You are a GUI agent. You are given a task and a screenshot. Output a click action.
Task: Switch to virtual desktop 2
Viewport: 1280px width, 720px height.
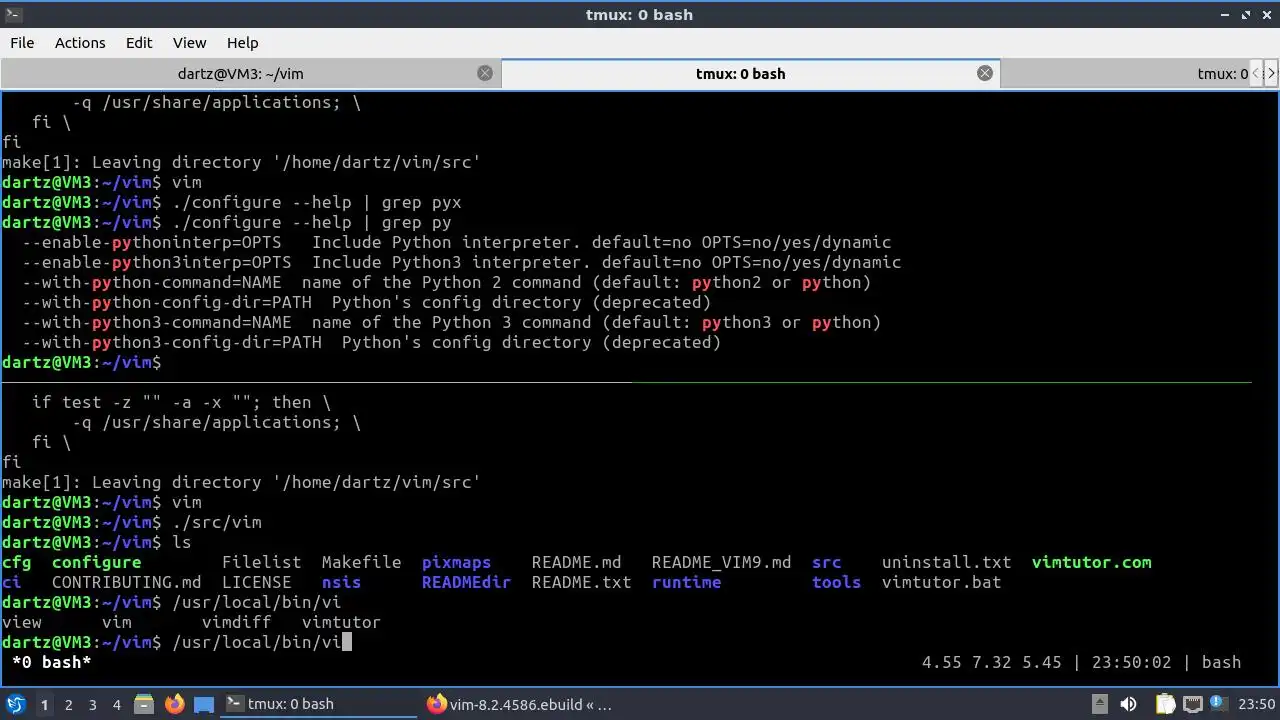click(68, 705)
